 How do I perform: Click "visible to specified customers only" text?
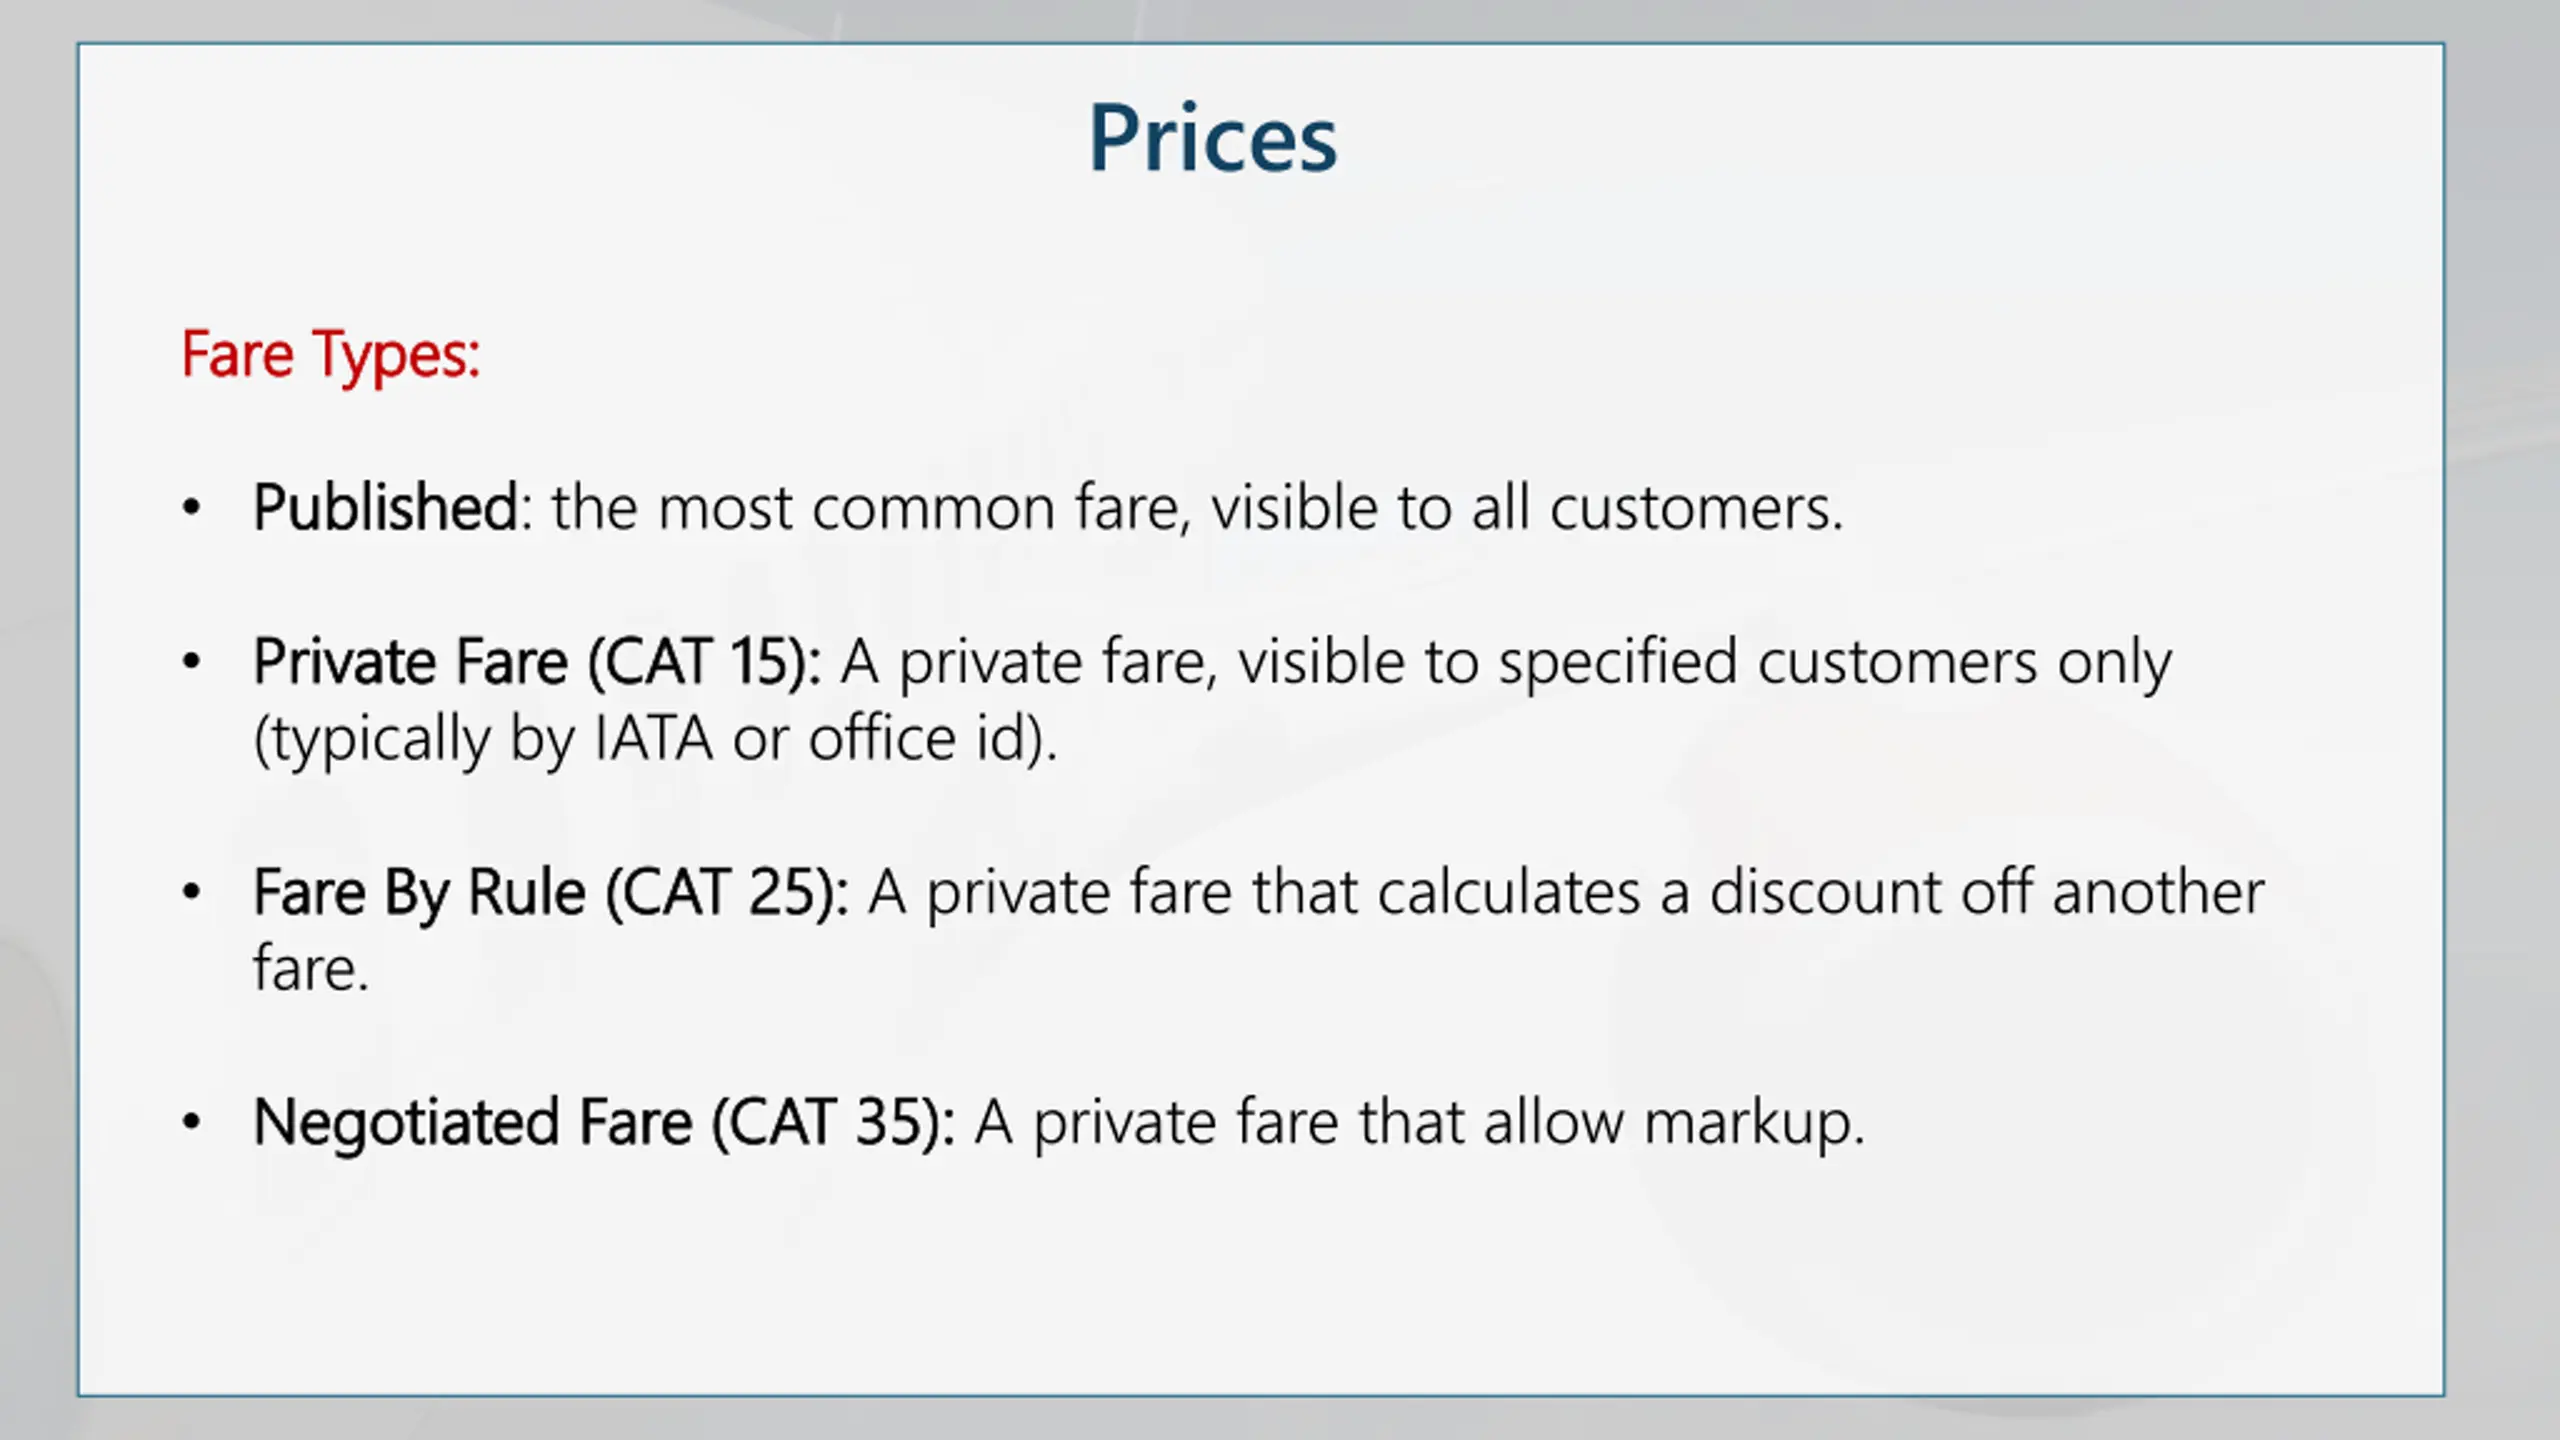coord(1704,661)
